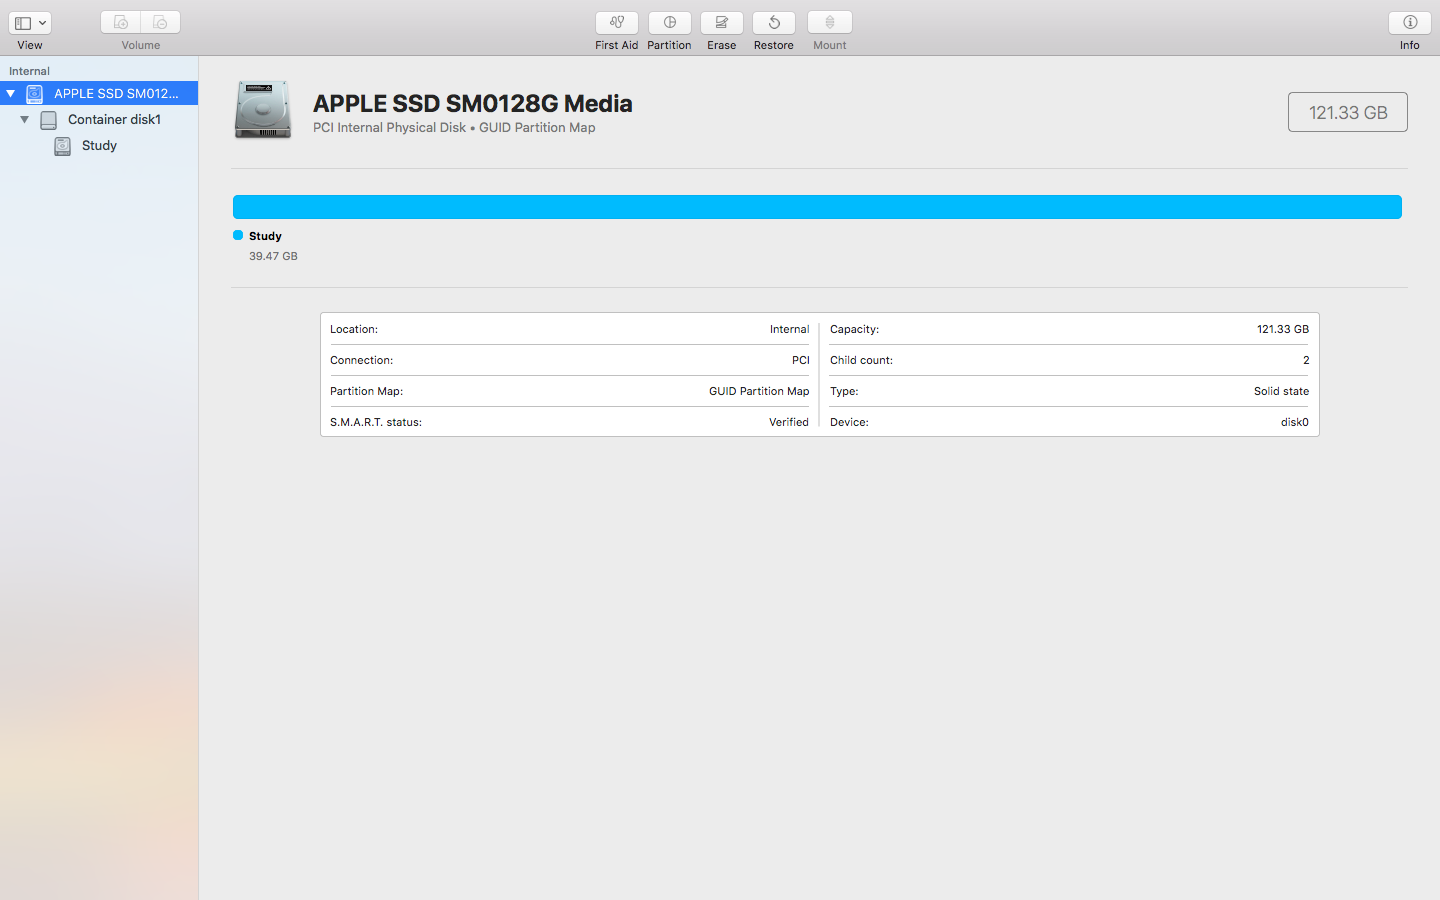The width and height of the screenshot is (1440, 900).
Task: Click the APPLE SSD sidebar disk icon
Action: (35, 93)
